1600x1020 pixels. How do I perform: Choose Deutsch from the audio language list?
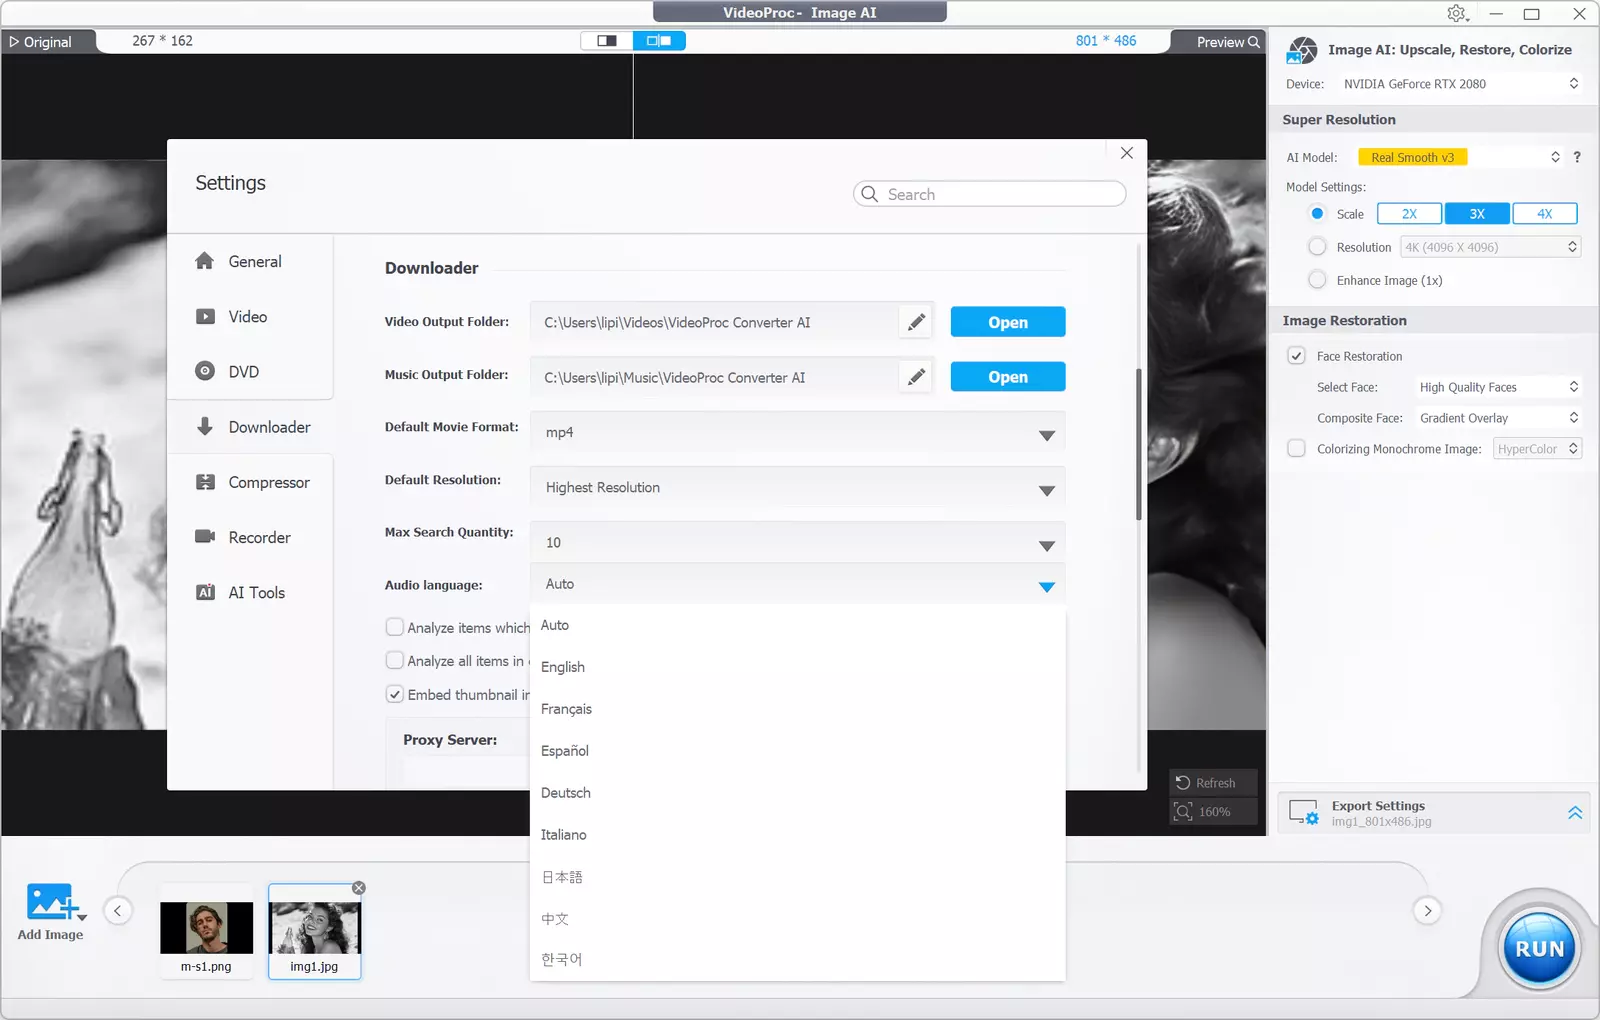[x=566, y=793]
